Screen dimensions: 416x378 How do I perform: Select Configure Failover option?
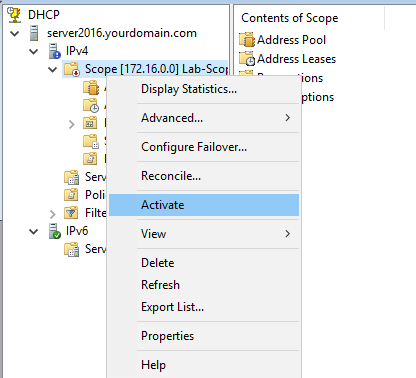(x=204, y=147)
